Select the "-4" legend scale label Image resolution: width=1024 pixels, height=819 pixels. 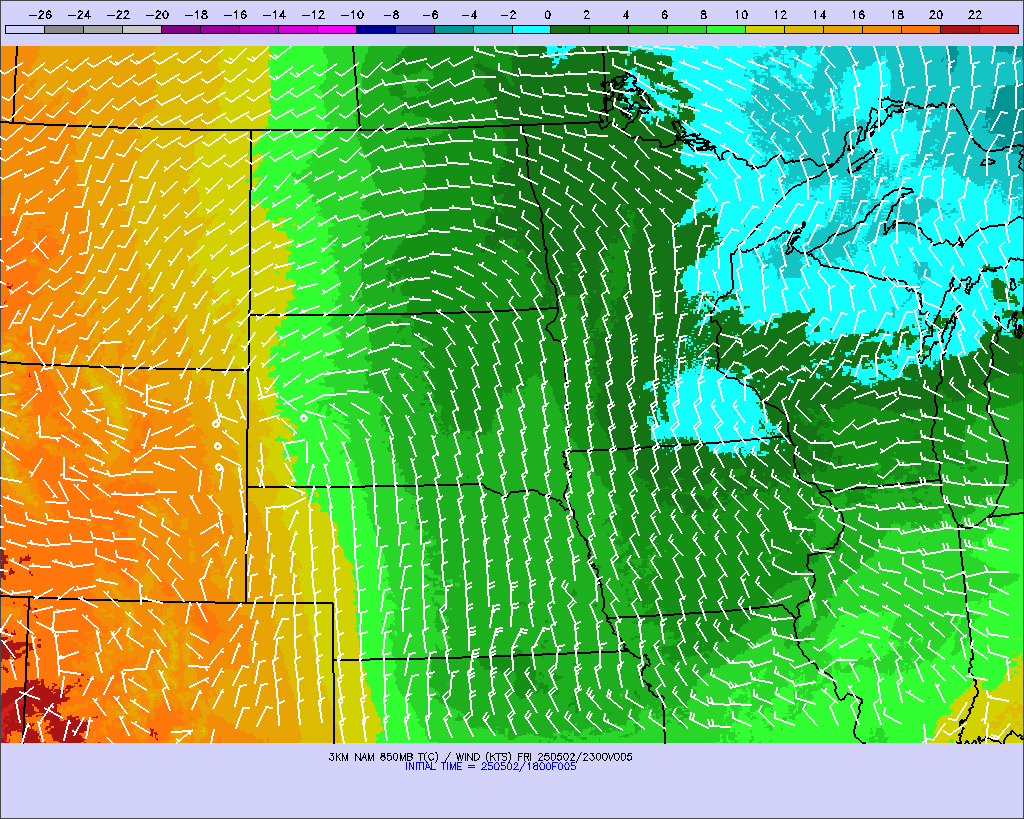coord(470,14)
